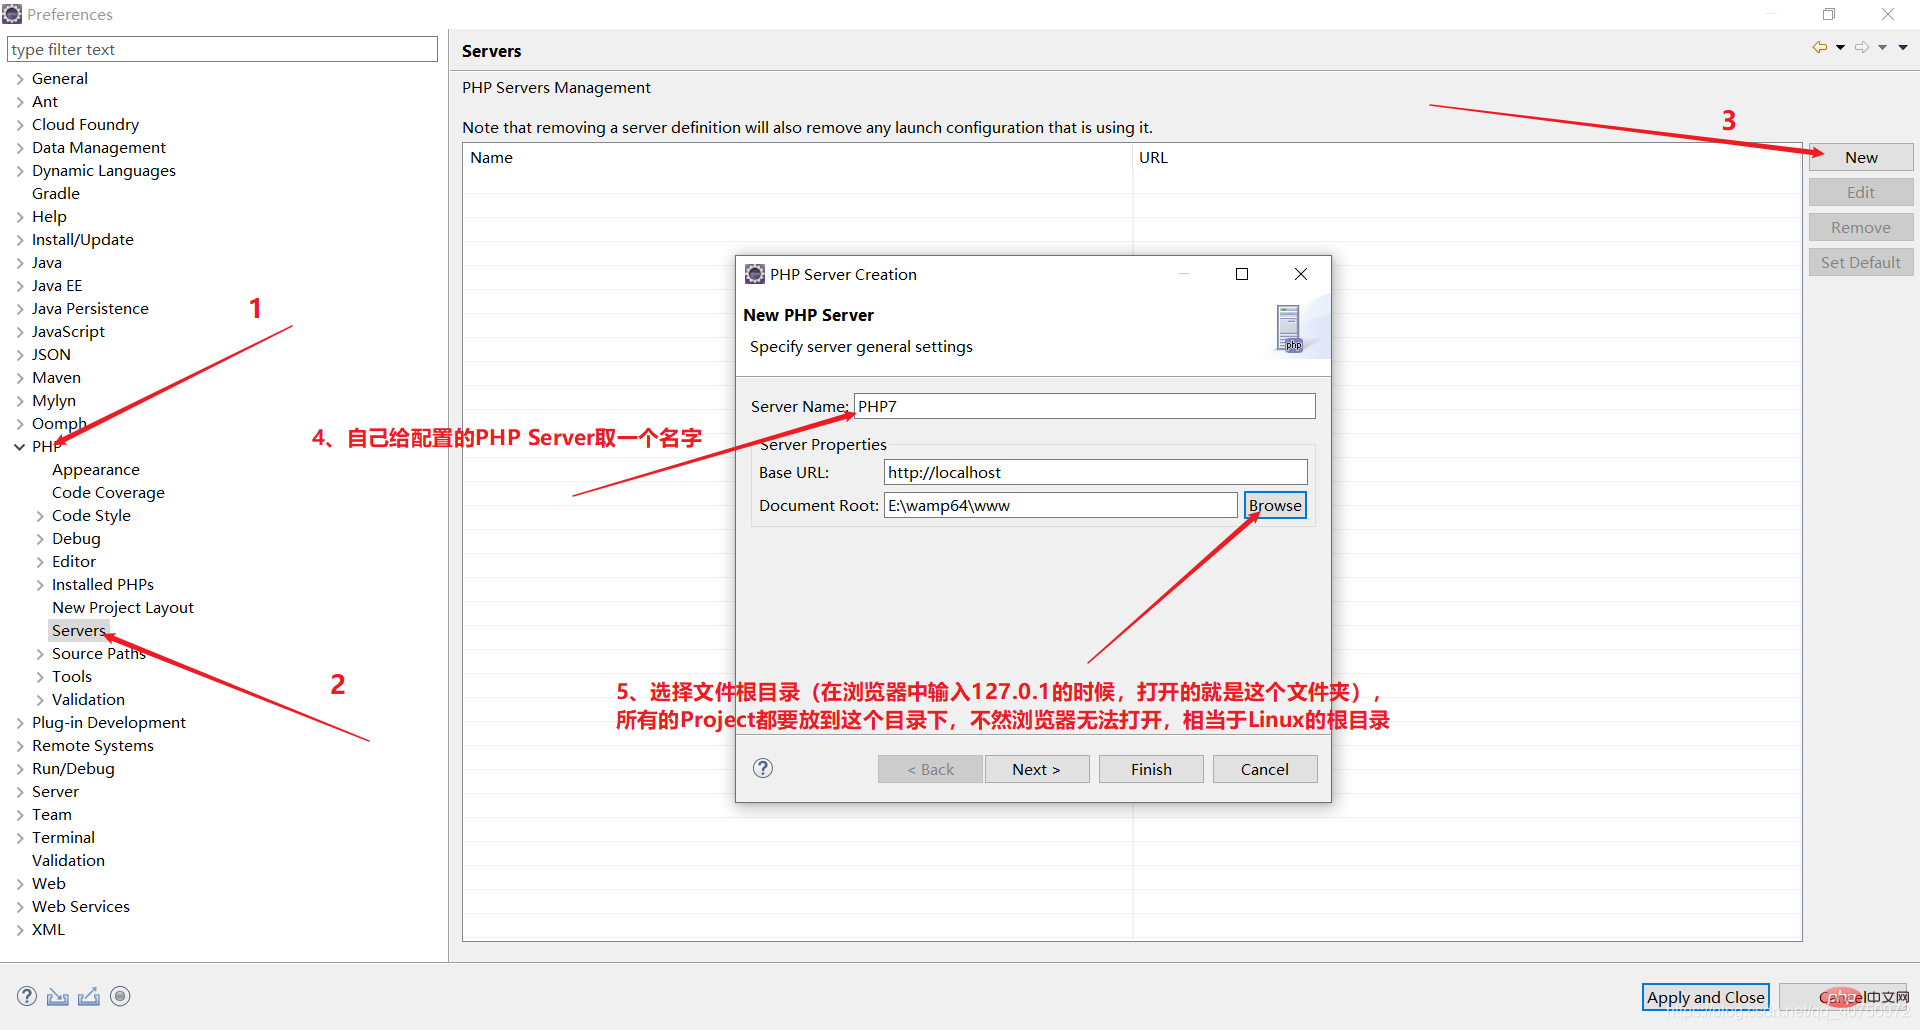1920x1030 pixels.
Task: Select Editor under PHP
Action: [x=74, y=561]
